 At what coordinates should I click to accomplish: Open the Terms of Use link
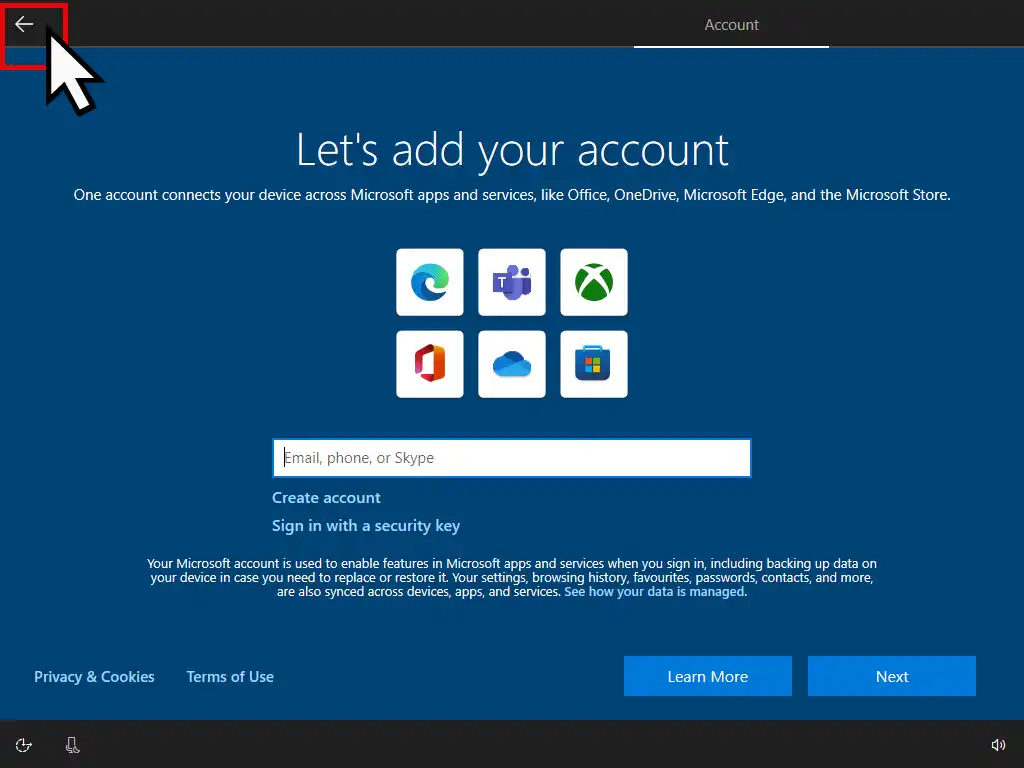coord(230,677)
